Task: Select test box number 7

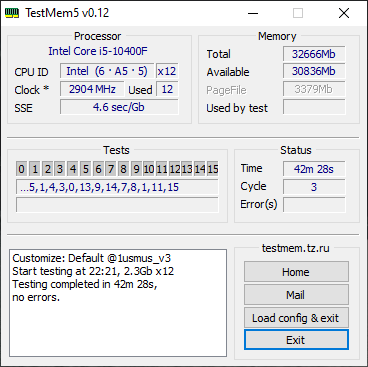Action: (111, 169)
